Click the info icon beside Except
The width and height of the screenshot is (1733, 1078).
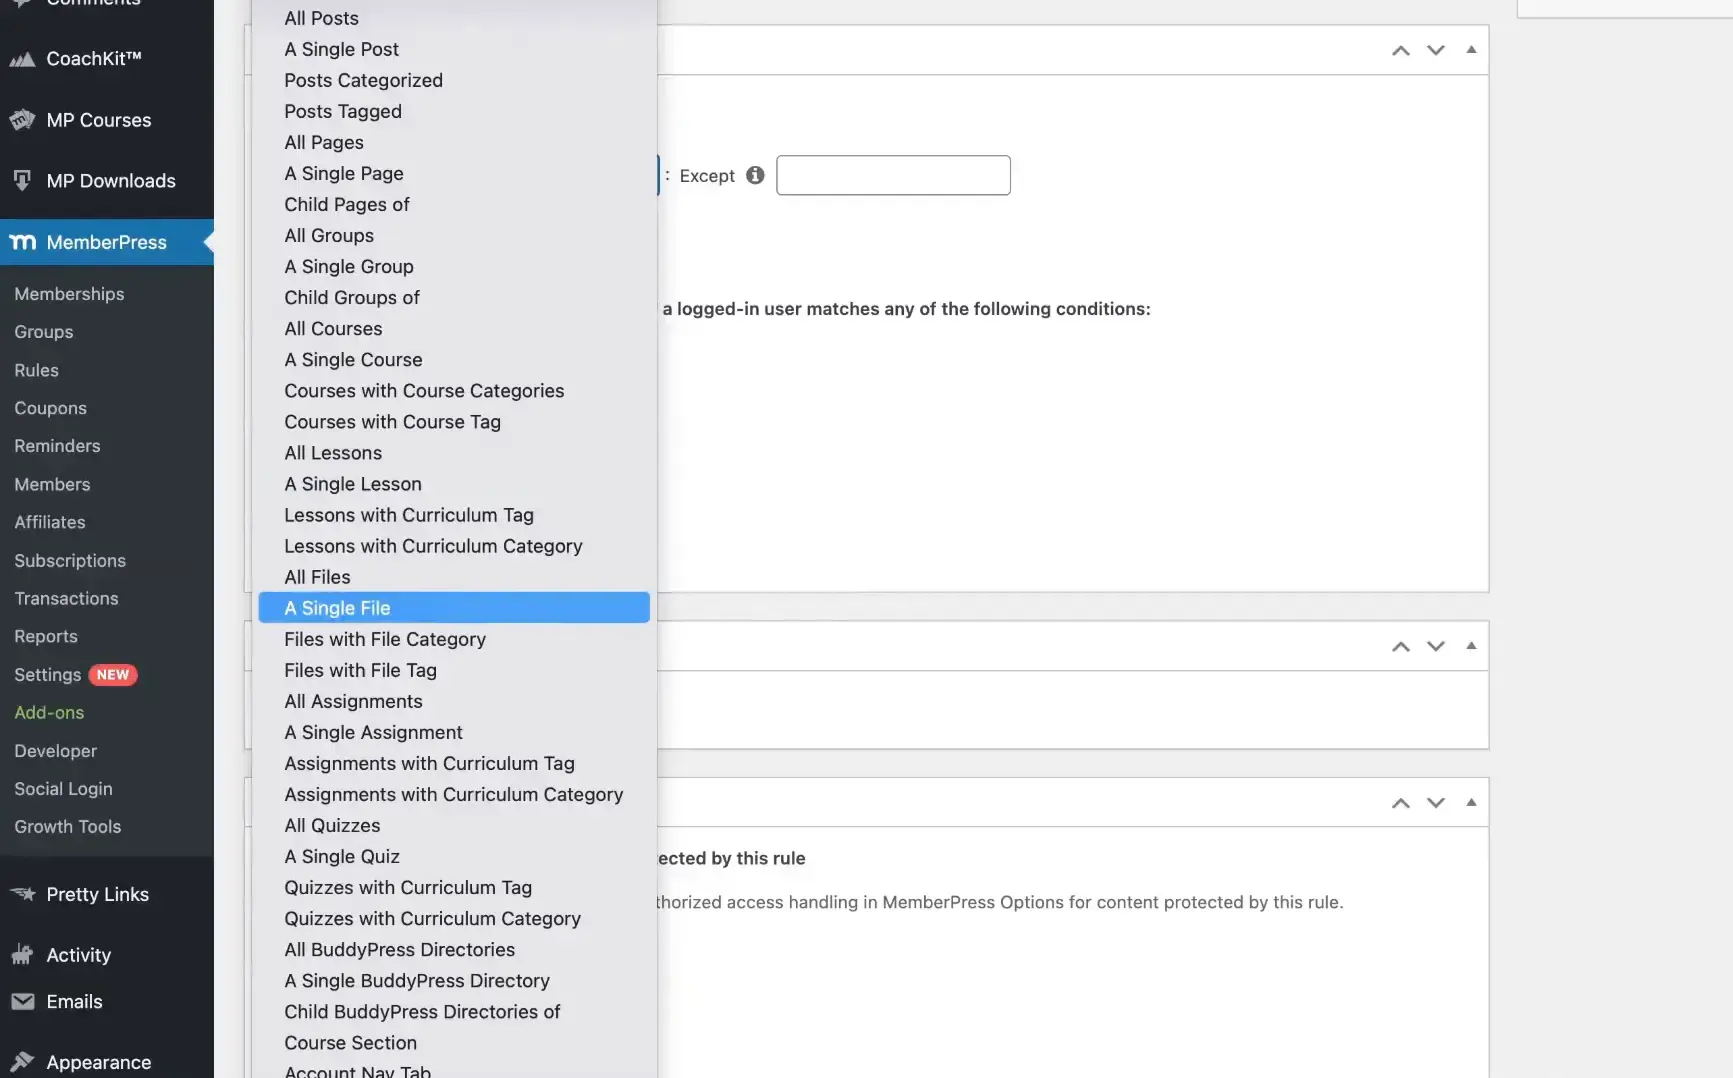point(755,175)
